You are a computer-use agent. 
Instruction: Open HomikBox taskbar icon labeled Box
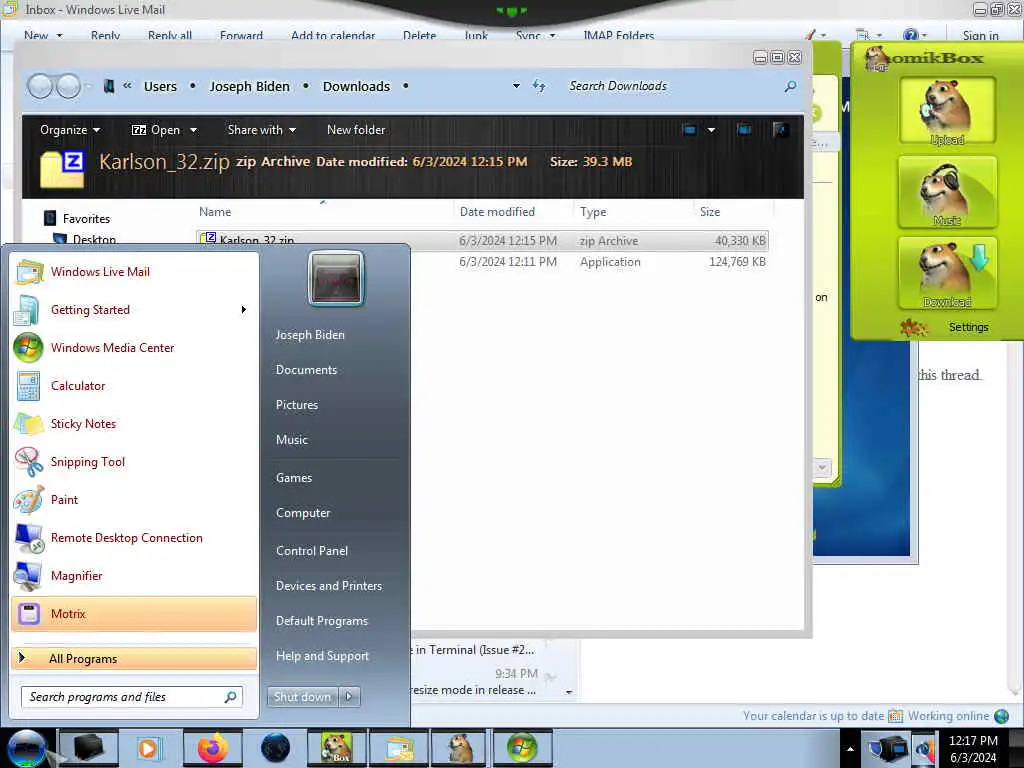click(337, 748)
